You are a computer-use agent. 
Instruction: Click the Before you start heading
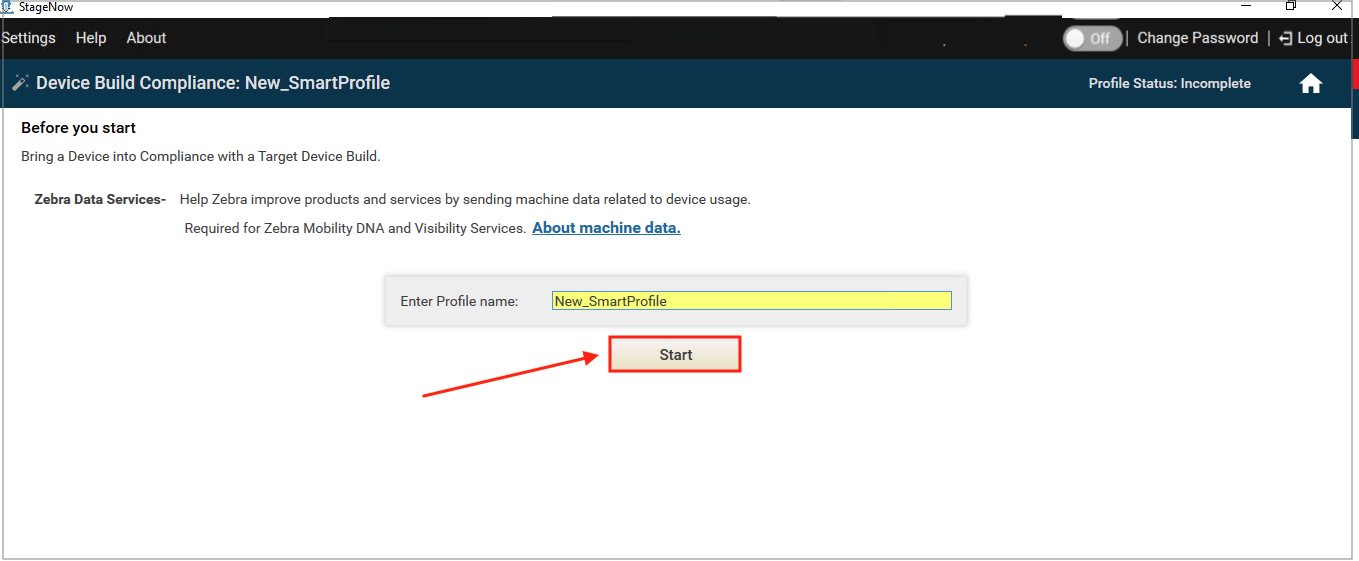coord(79,128)
